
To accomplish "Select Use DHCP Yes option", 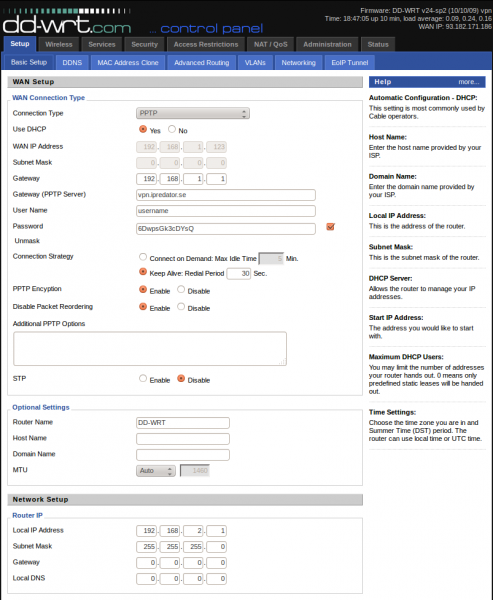I will (x=143, y=129).
